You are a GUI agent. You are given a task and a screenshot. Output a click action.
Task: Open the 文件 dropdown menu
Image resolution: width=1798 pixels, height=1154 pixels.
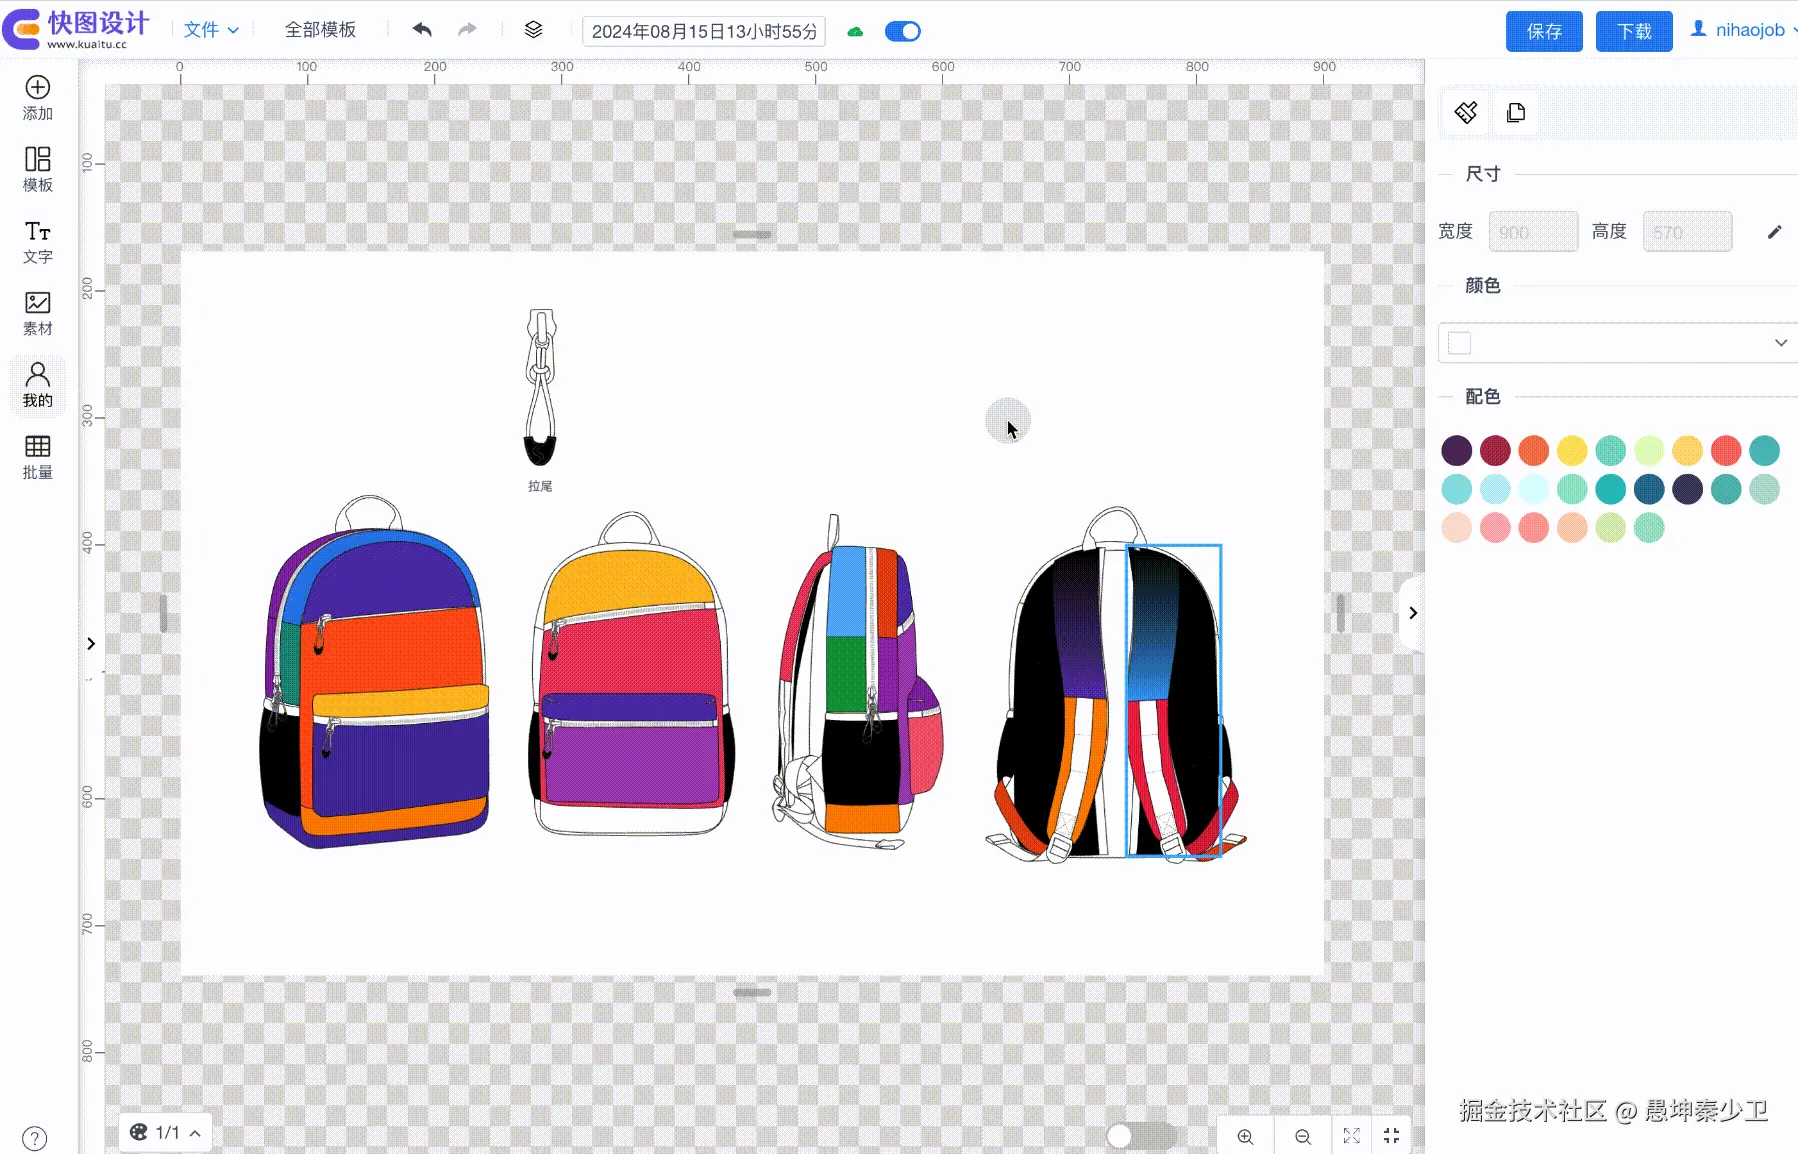(x=210, y=30)
